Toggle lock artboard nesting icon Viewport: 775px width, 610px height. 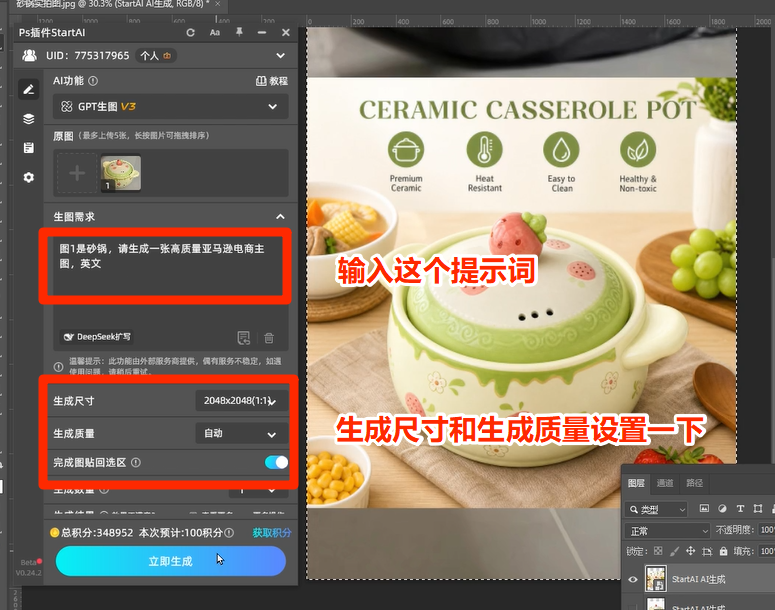click(x=707, y=552)
